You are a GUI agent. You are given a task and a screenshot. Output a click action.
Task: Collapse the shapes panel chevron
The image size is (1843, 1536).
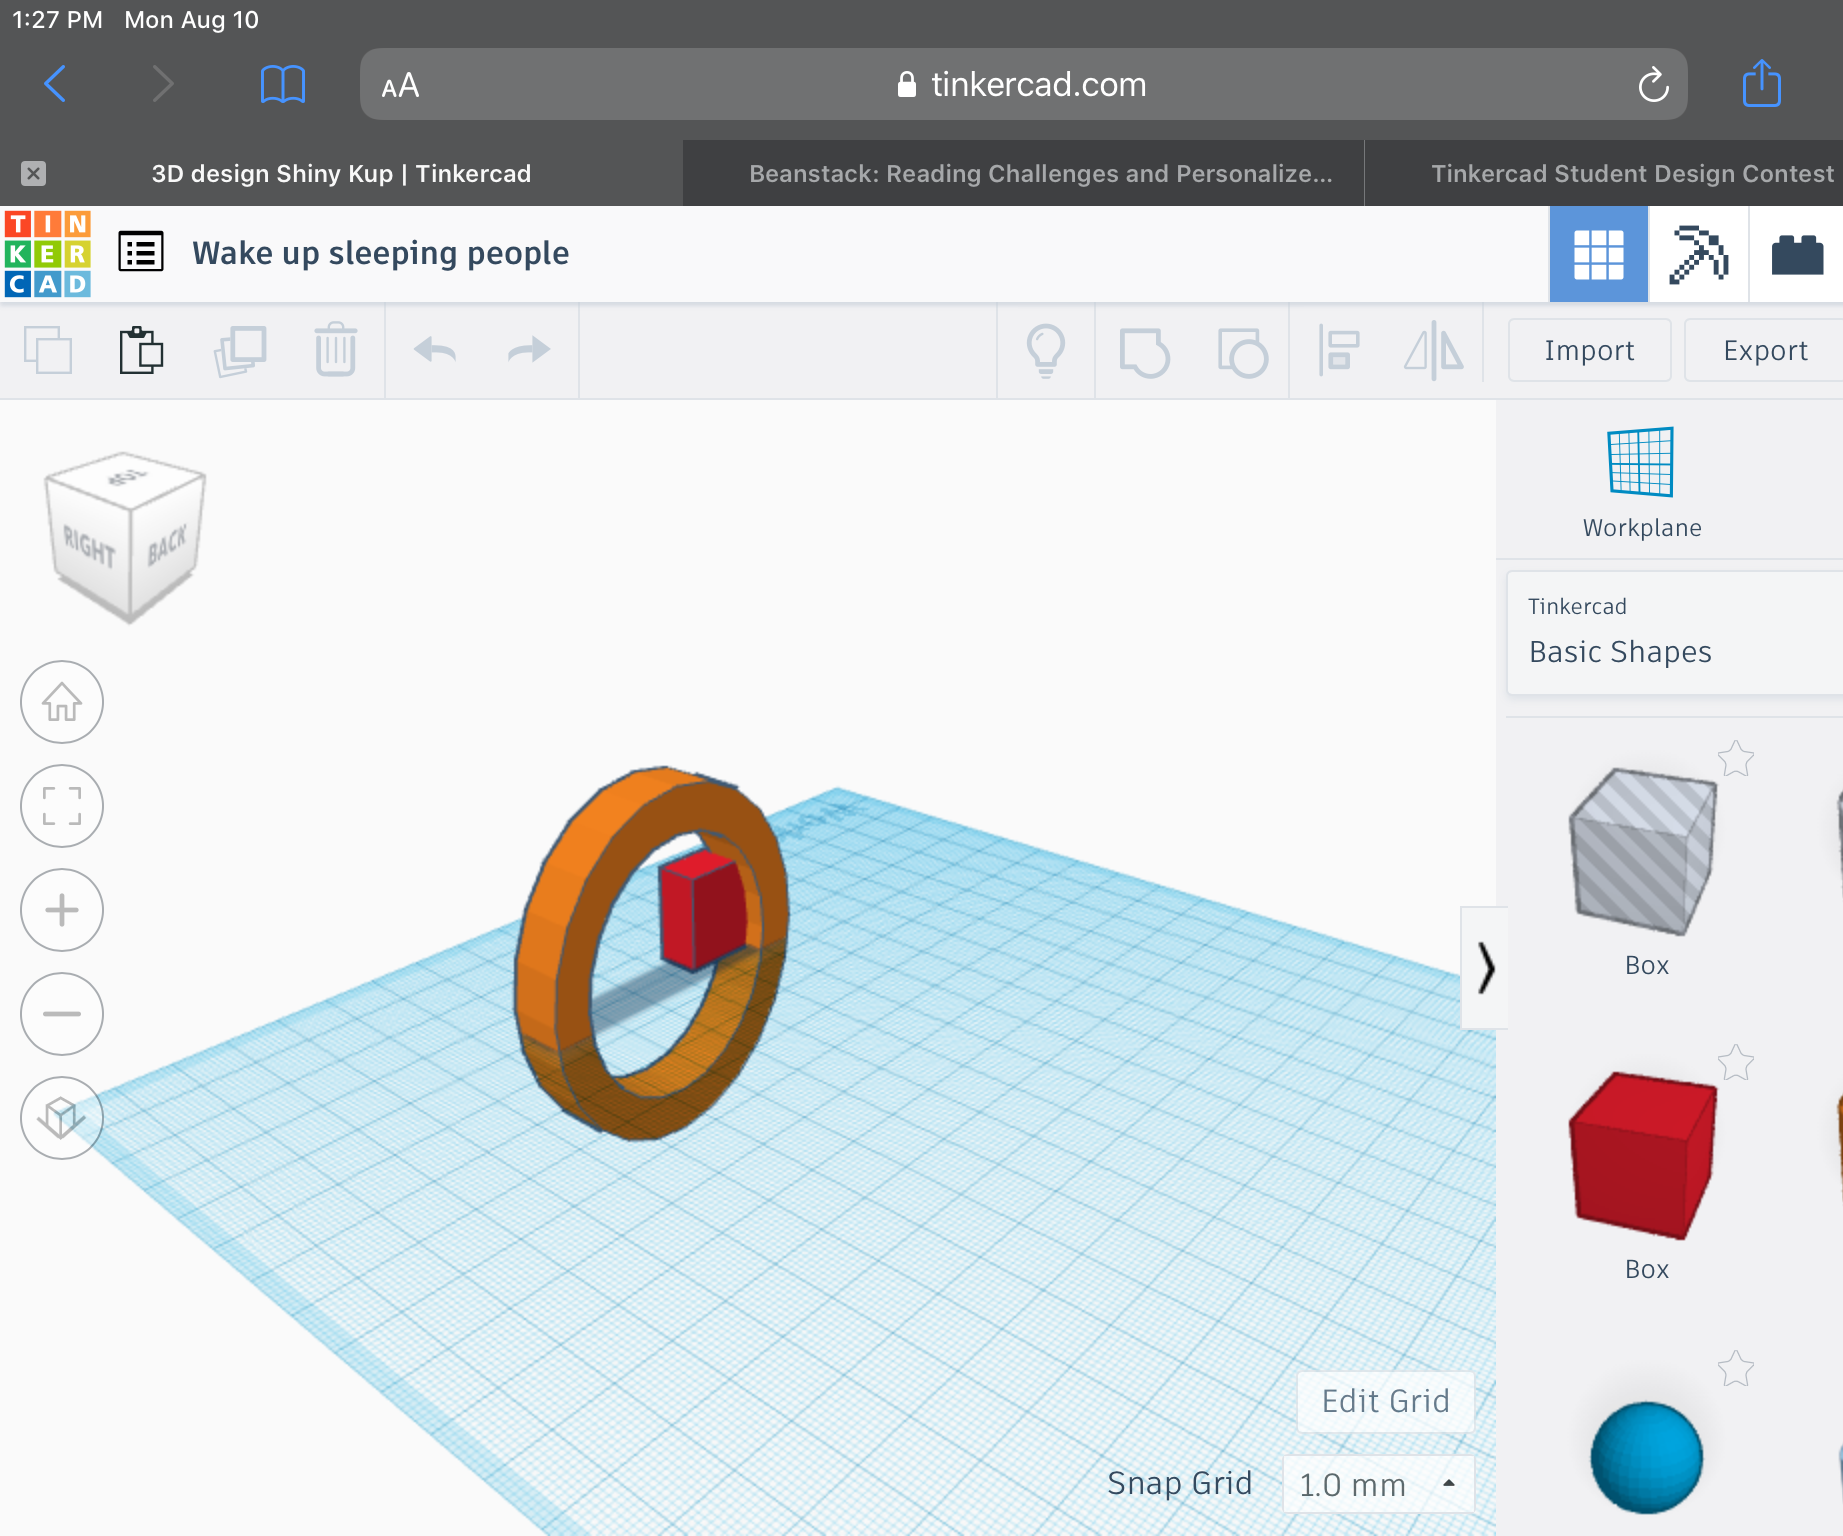coord(1485,968)
